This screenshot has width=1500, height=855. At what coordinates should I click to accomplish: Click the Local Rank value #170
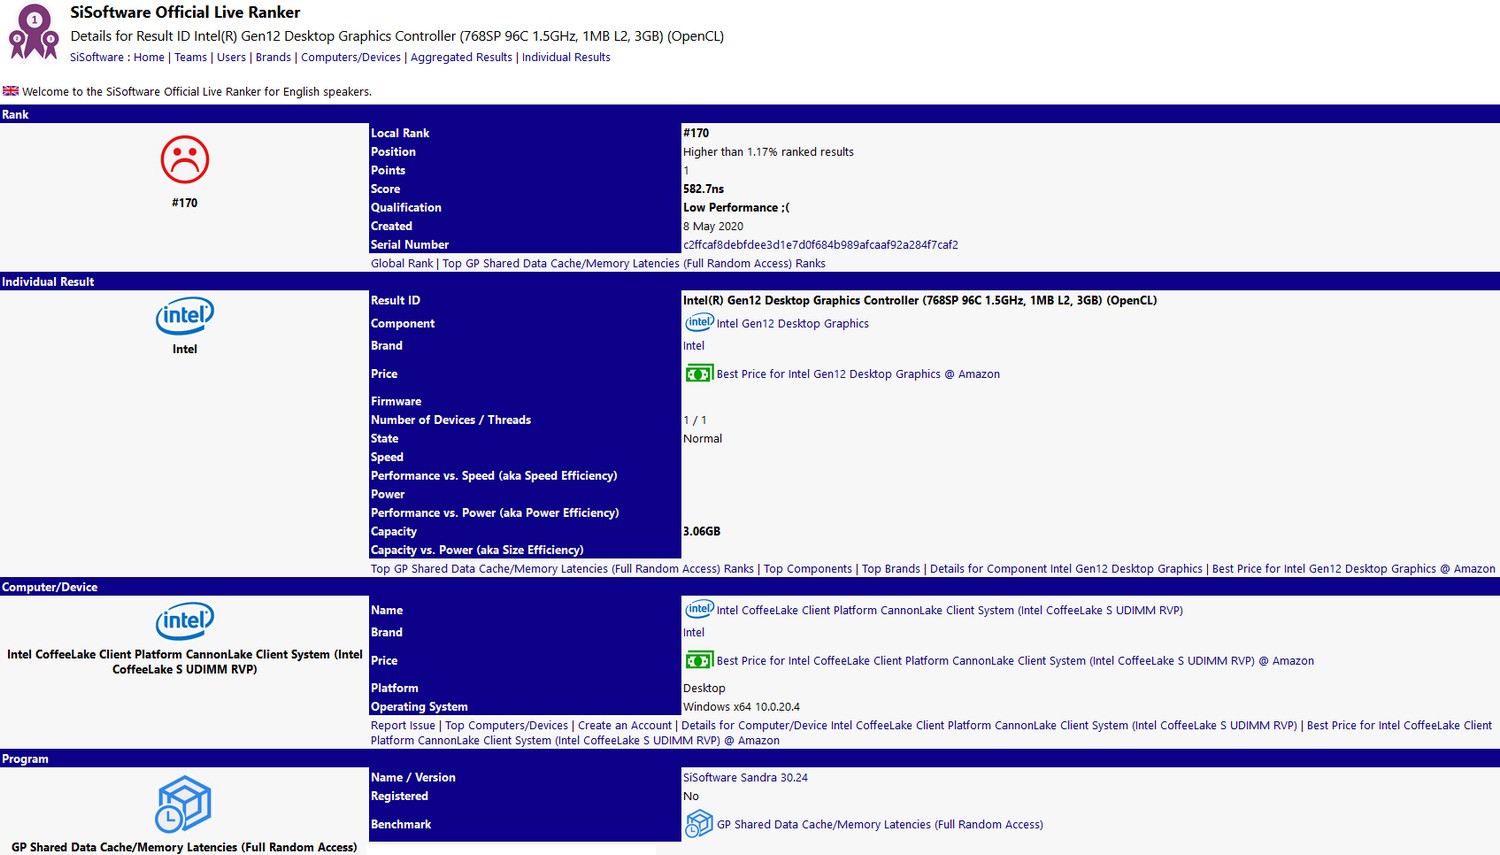(x=696, y=133)
